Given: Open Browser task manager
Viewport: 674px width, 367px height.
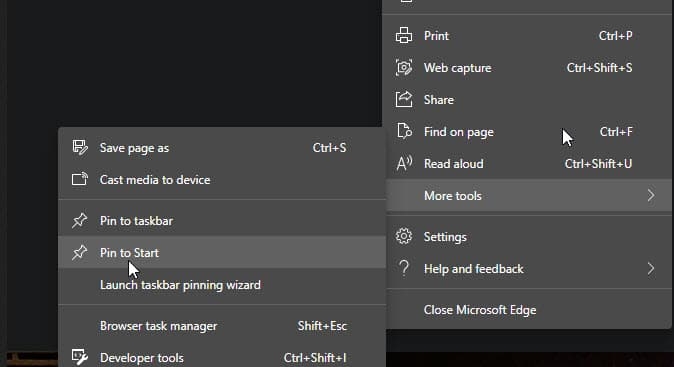Looking at the screenshot, I should (x=222, y=326).
